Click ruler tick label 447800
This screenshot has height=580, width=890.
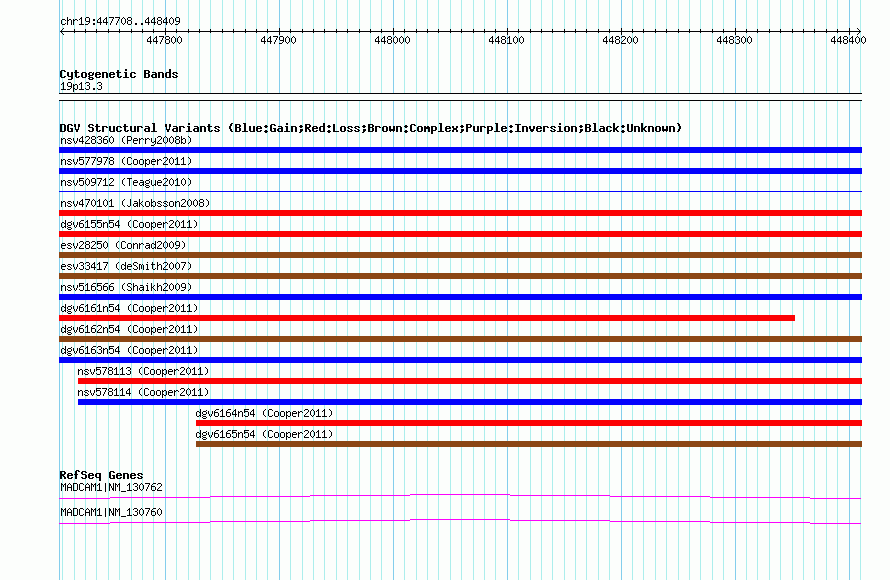[x=165, y=40]
